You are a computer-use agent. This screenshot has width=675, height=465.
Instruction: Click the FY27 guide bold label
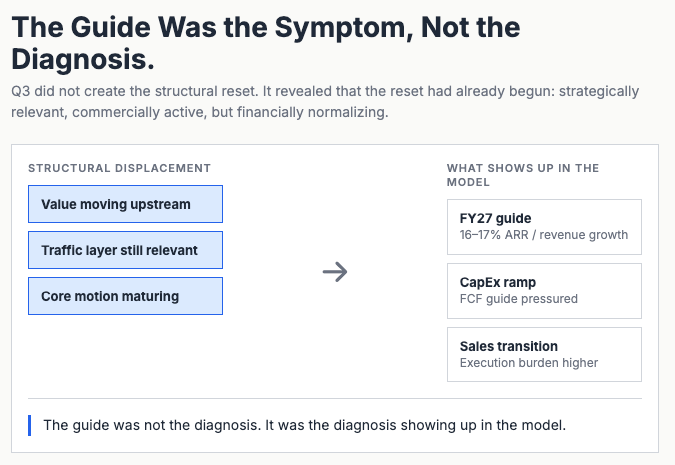[x=495, y=218]
